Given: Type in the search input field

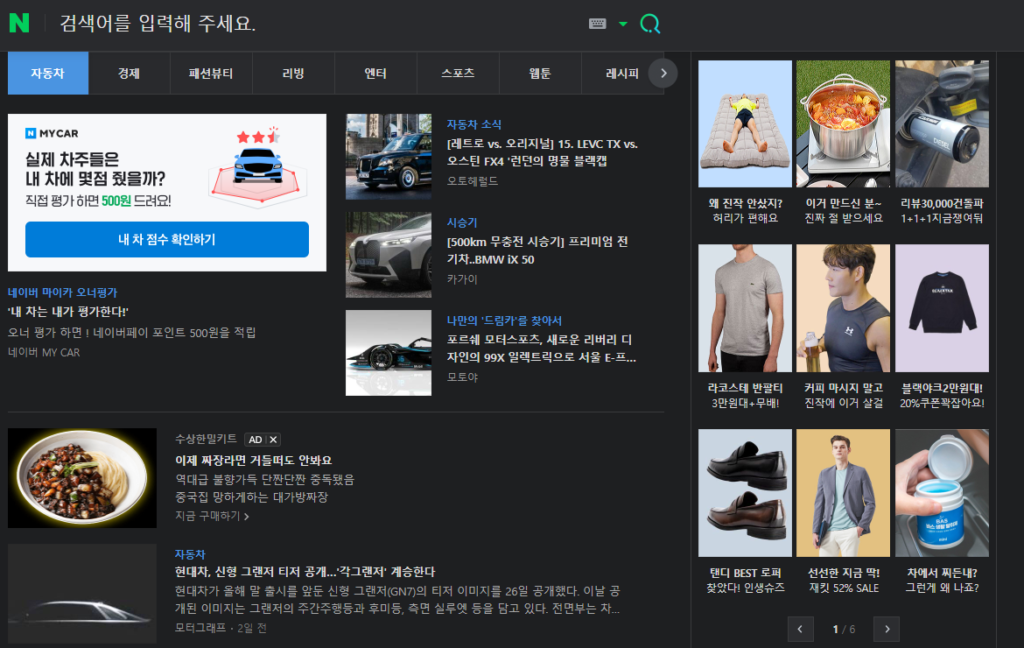Looking at the screenshot, I should pos(300,24).
